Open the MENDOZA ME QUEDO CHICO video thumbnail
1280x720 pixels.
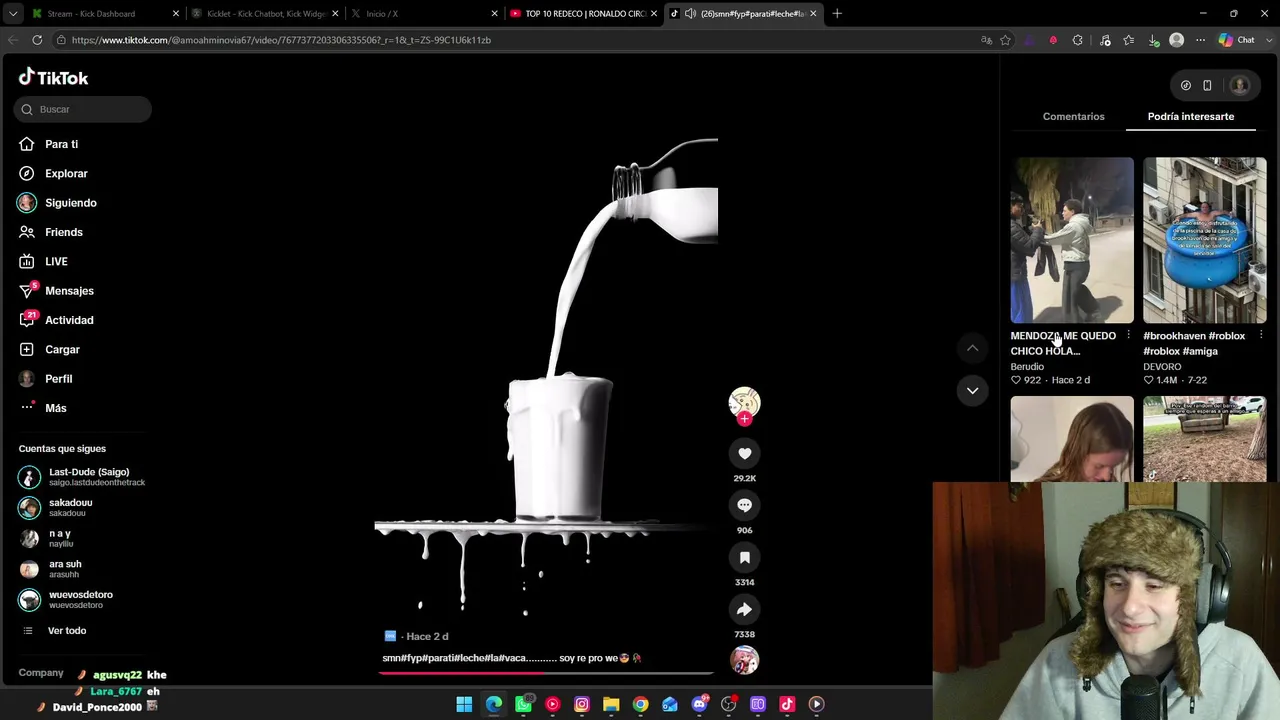tap(1072, 240)
